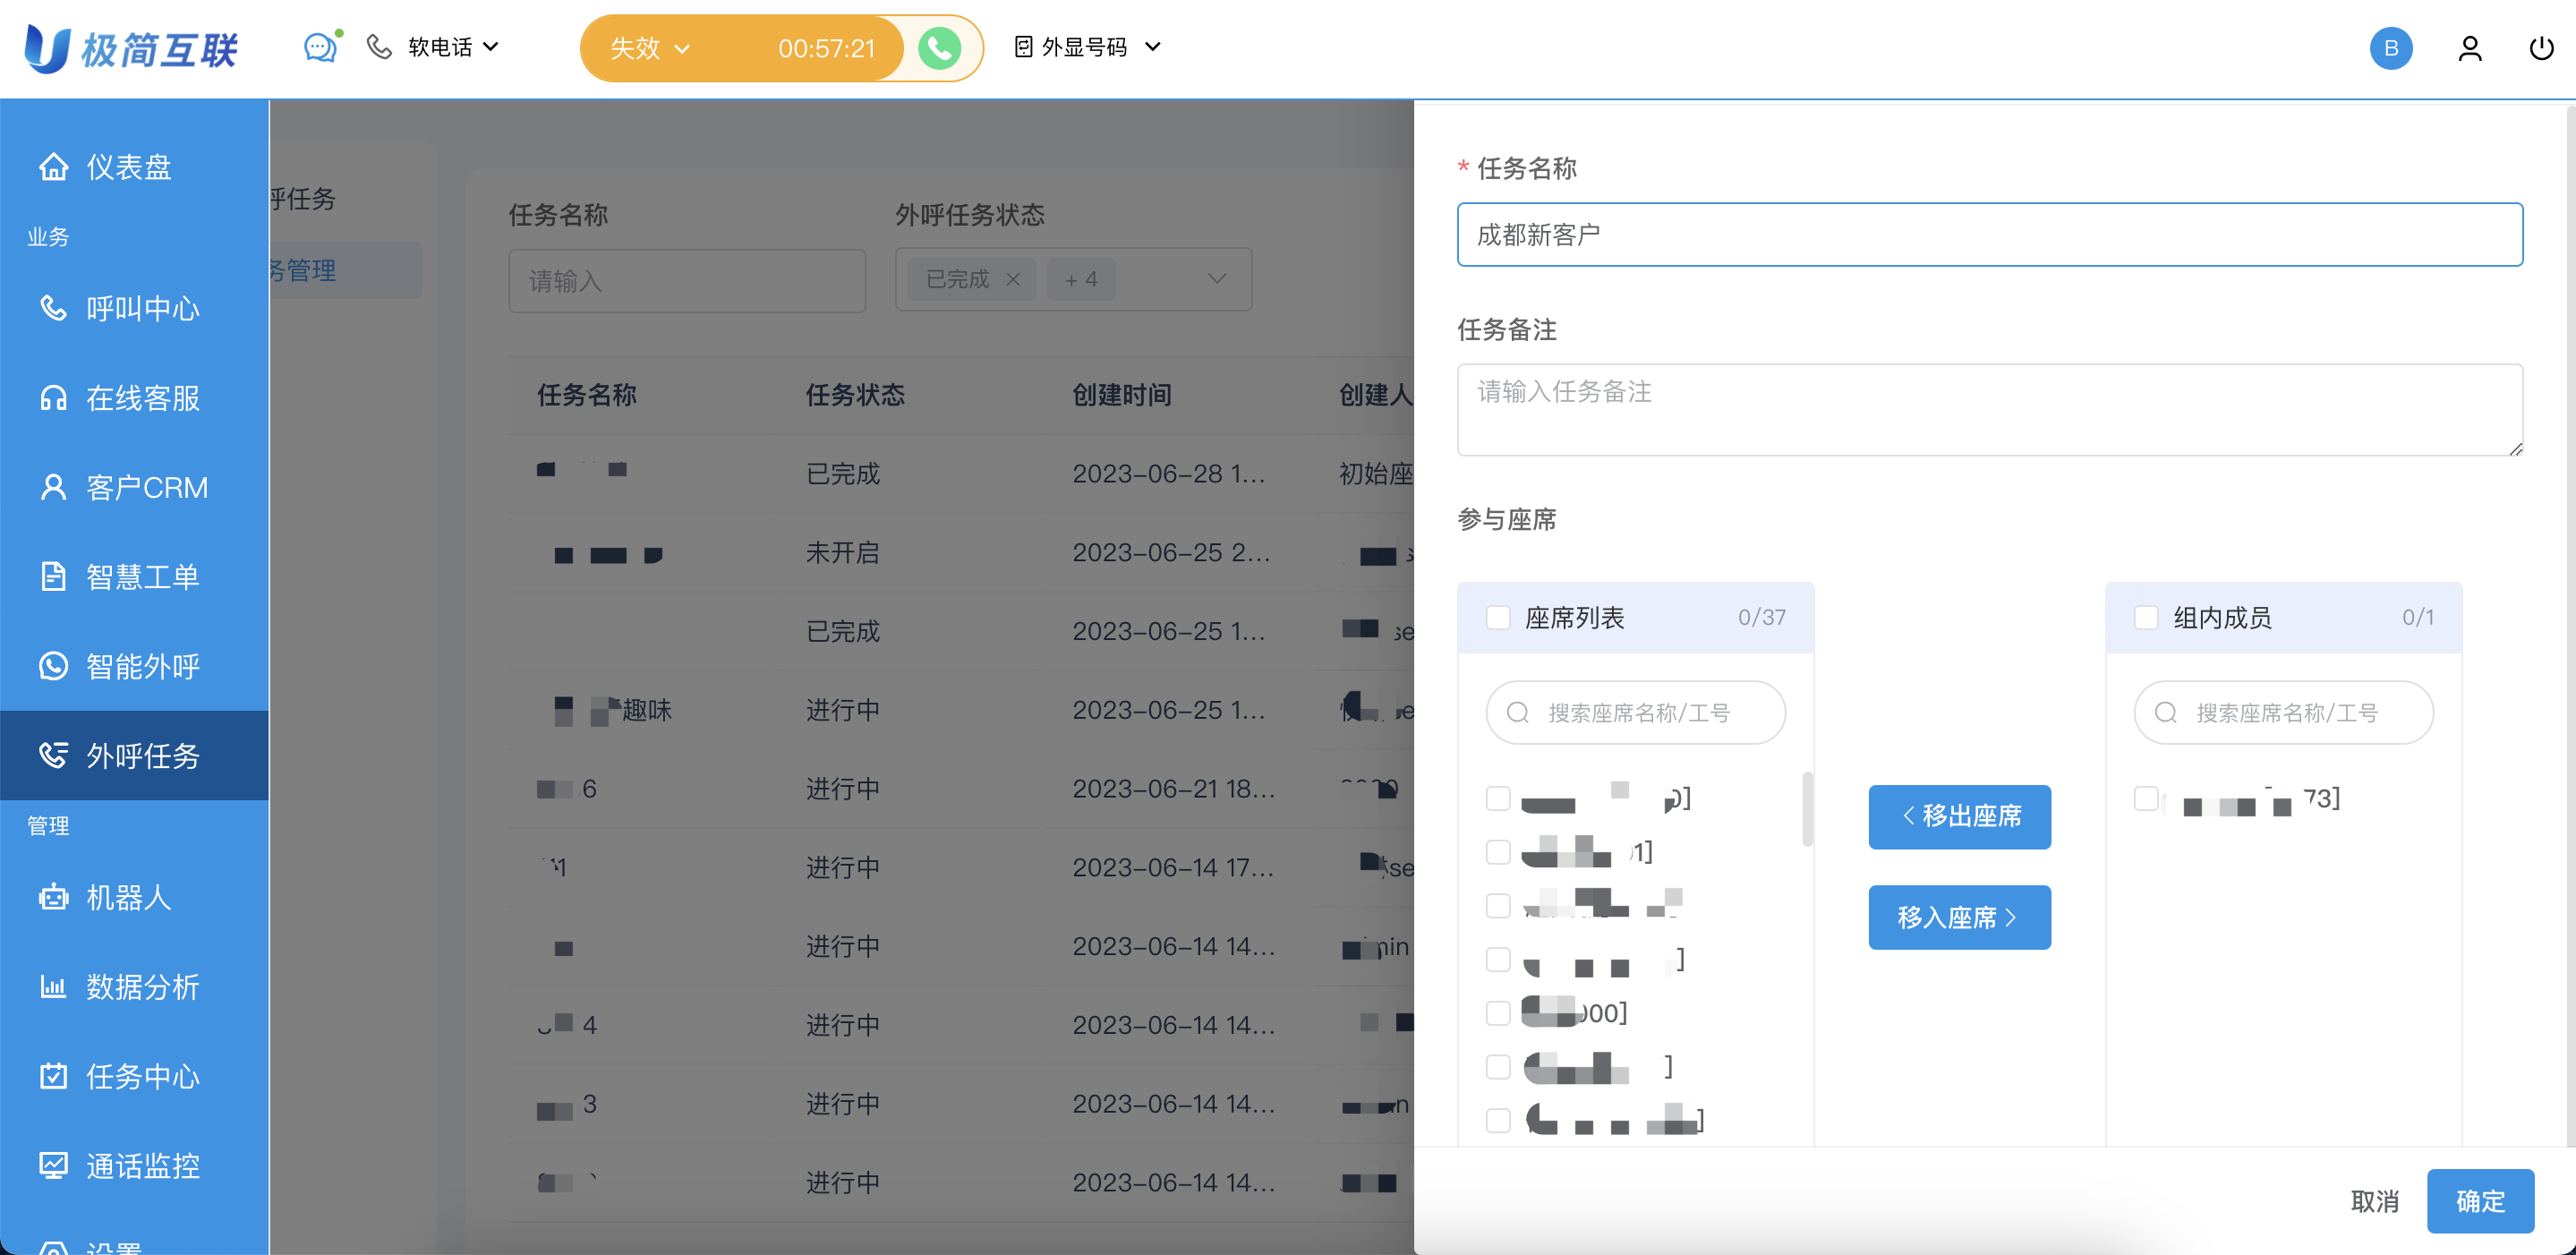Navigate to 智慧工单
This screenshot has height=1255, width=2576.
point(135,576)
